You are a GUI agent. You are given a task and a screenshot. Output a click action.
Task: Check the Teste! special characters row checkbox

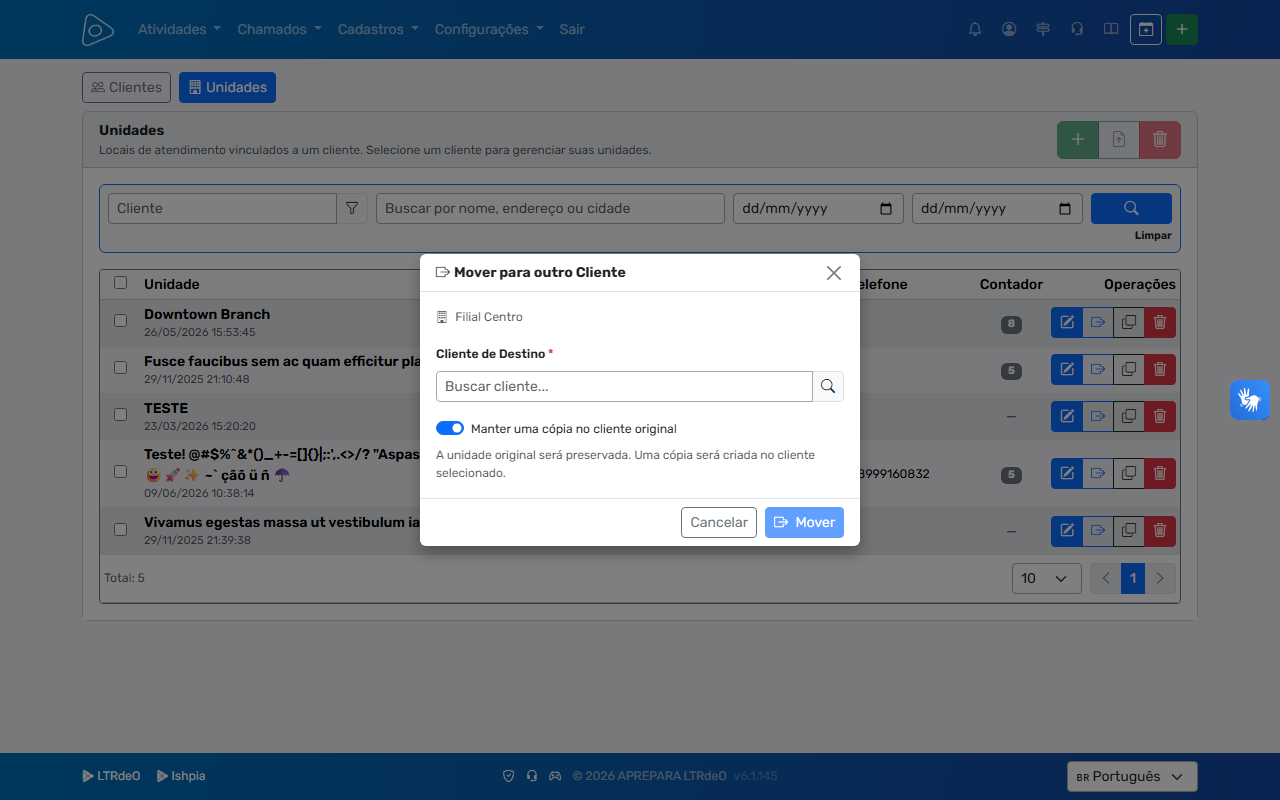120,471
